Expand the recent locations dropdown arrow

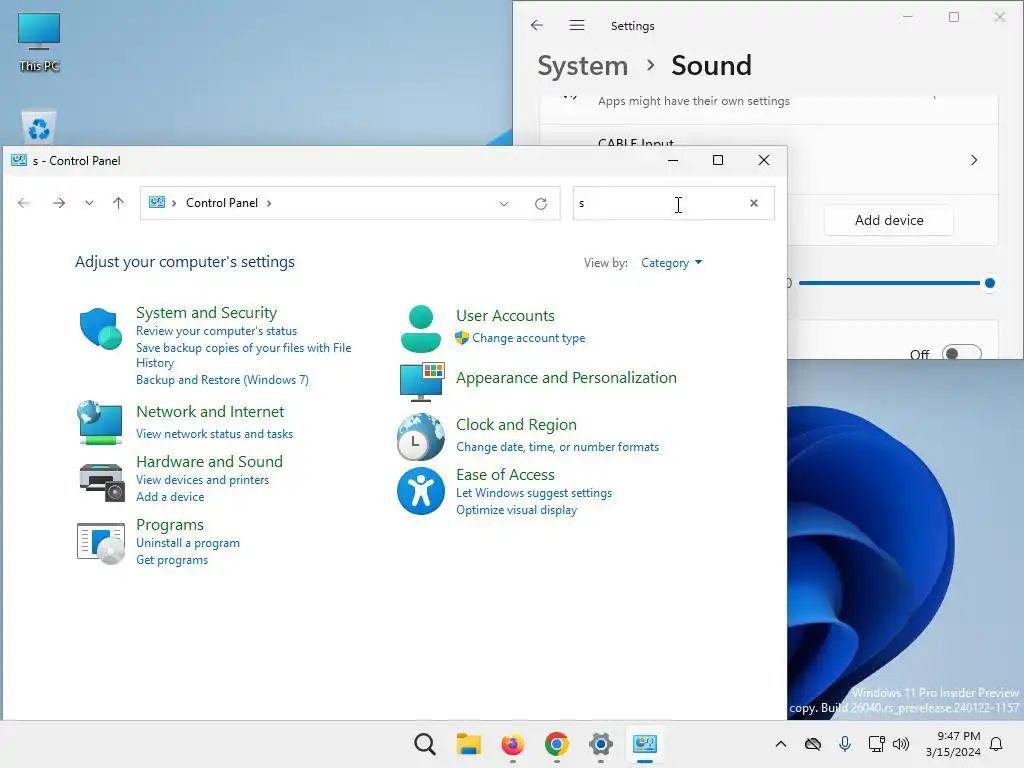89,203
